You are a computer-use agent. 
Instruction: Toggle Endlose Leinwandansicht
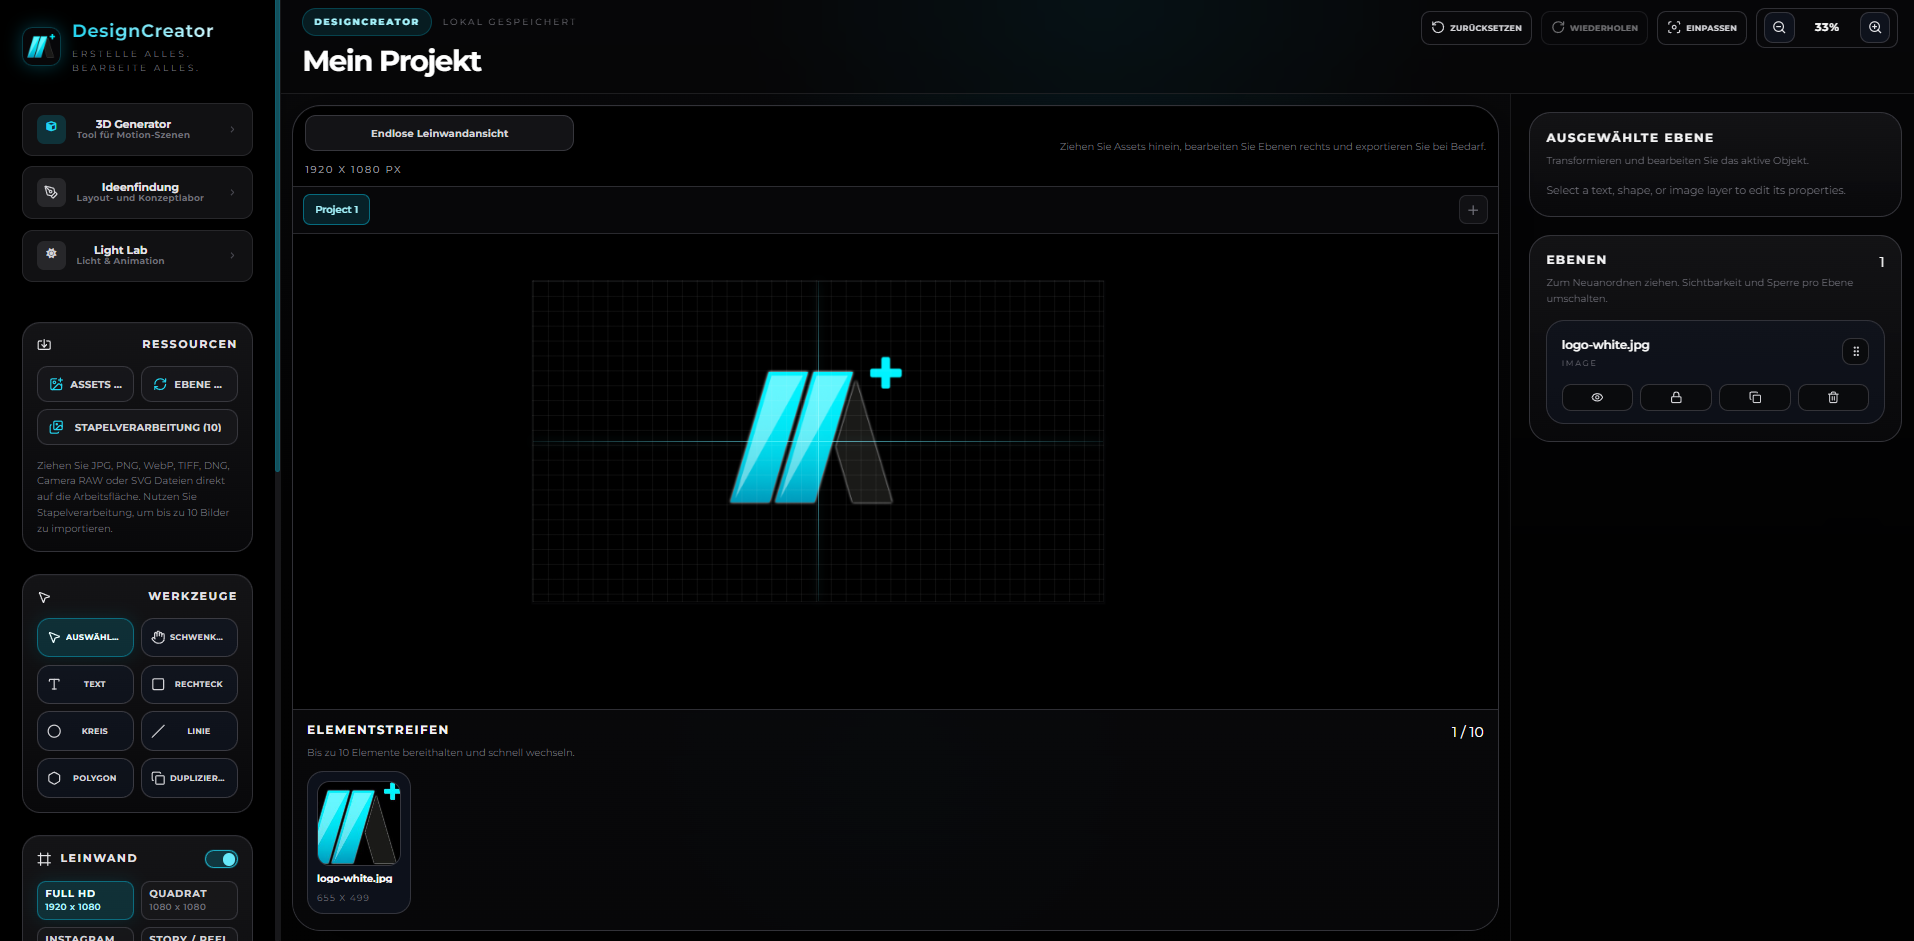pos(439,133)
